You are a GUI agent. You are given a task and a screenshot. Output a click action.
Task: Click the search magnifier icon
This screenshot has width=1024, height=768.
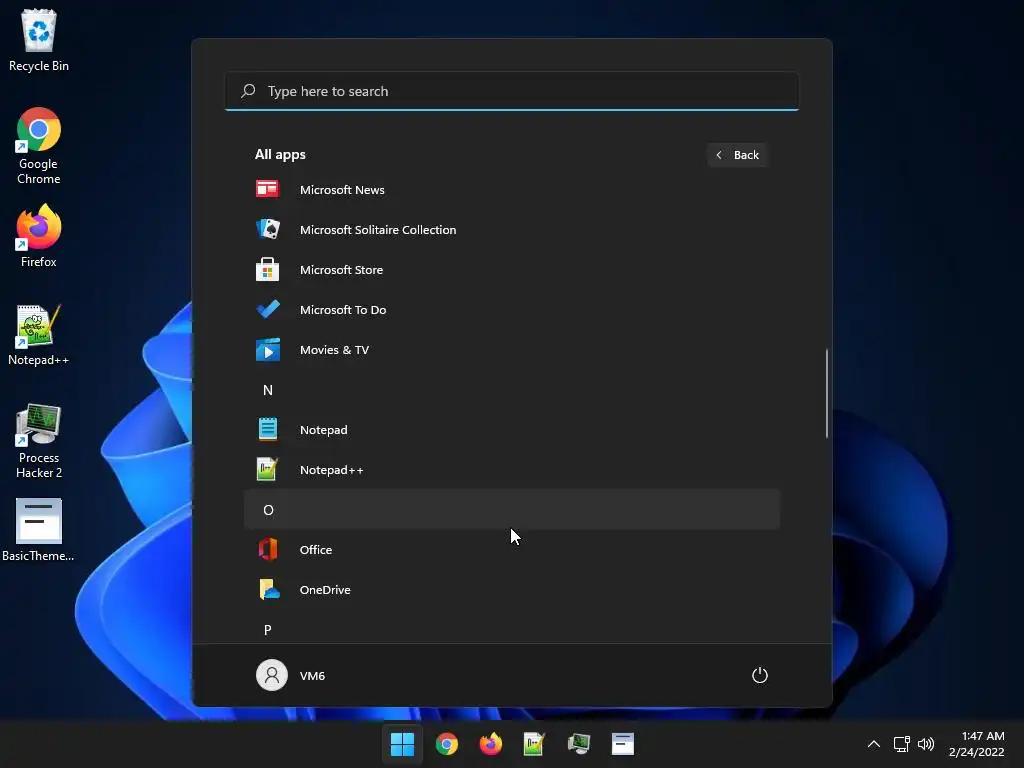(248, 91)
